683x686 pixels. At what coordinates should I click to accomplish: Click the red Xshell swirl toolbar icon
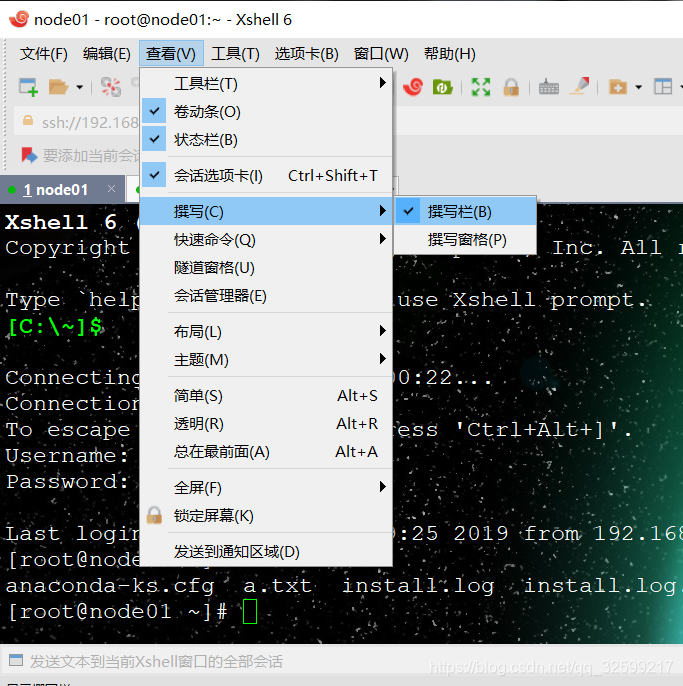click(x=413, y=87)
